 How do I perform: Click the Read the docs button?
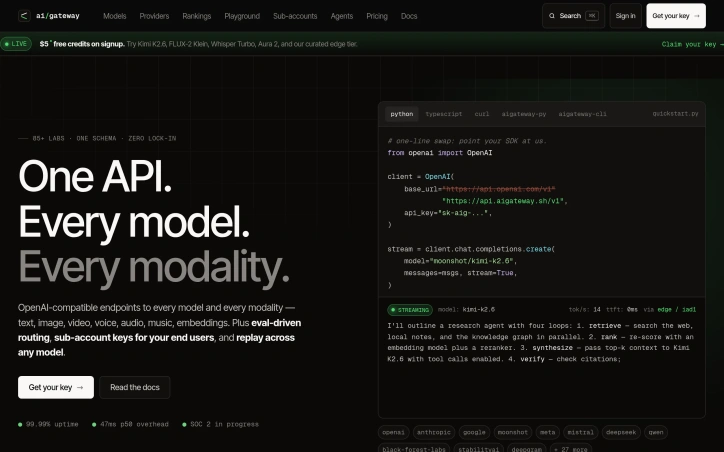click(135, 387)
